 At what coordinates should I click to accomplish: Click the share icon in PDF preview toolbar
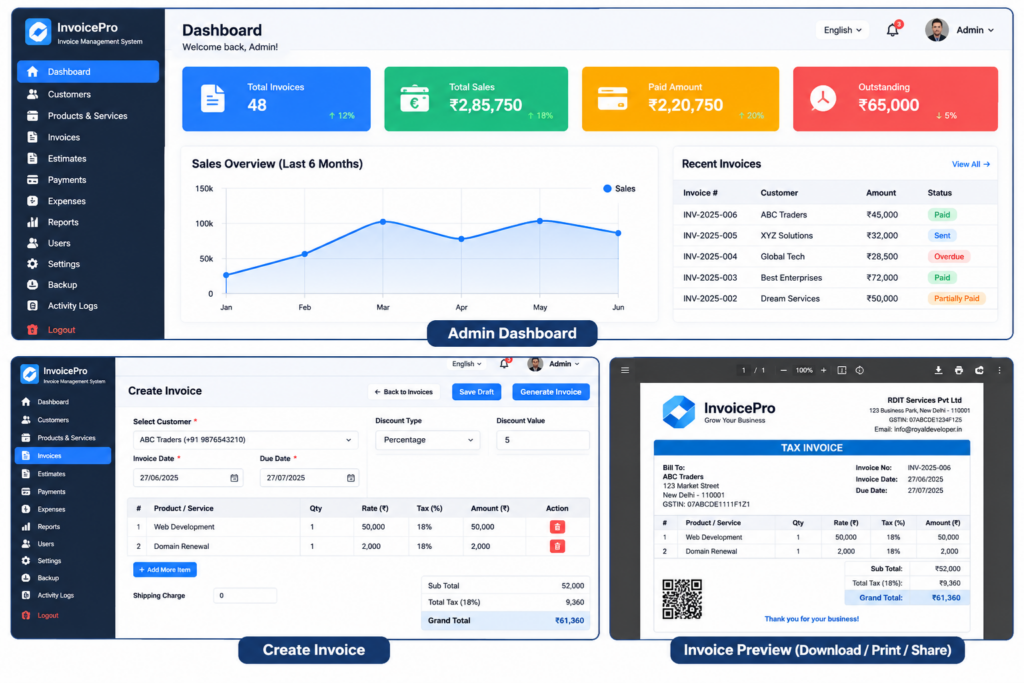pos(979,370)
